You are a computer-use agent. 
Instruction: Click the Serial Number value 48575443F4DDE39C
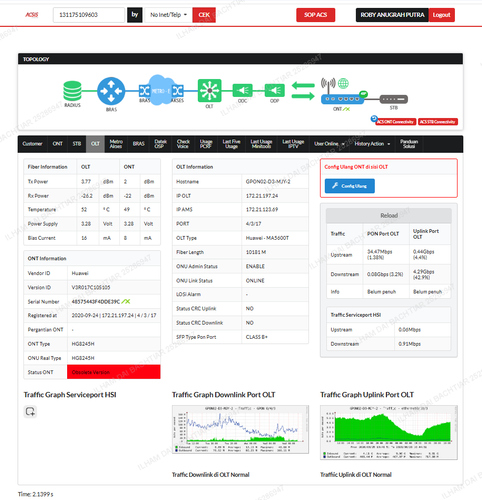click(96, 302)
